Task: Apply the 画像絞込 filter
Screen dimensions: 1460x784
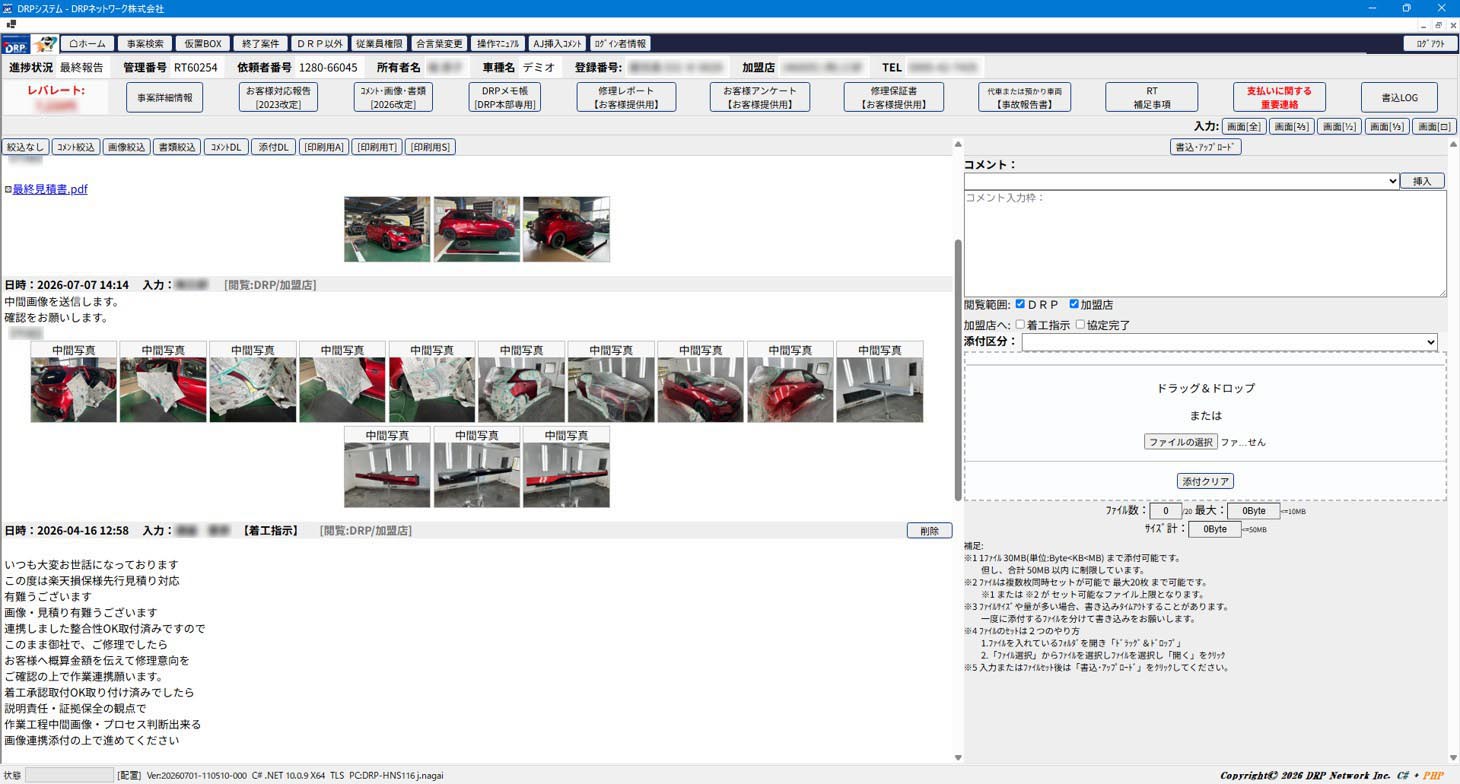Action: point(126,147)
